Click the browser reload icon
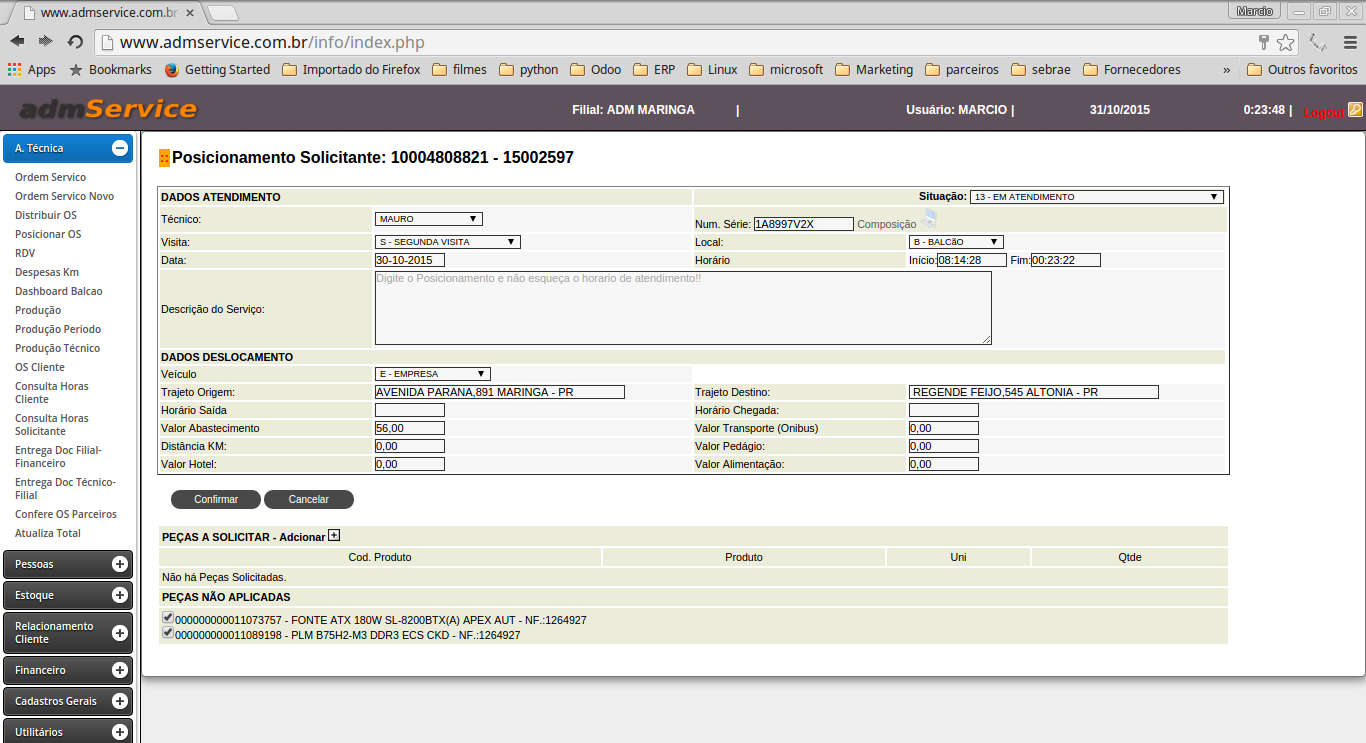The width and height of the screenshot is (1366, 743). pos(75,42)
